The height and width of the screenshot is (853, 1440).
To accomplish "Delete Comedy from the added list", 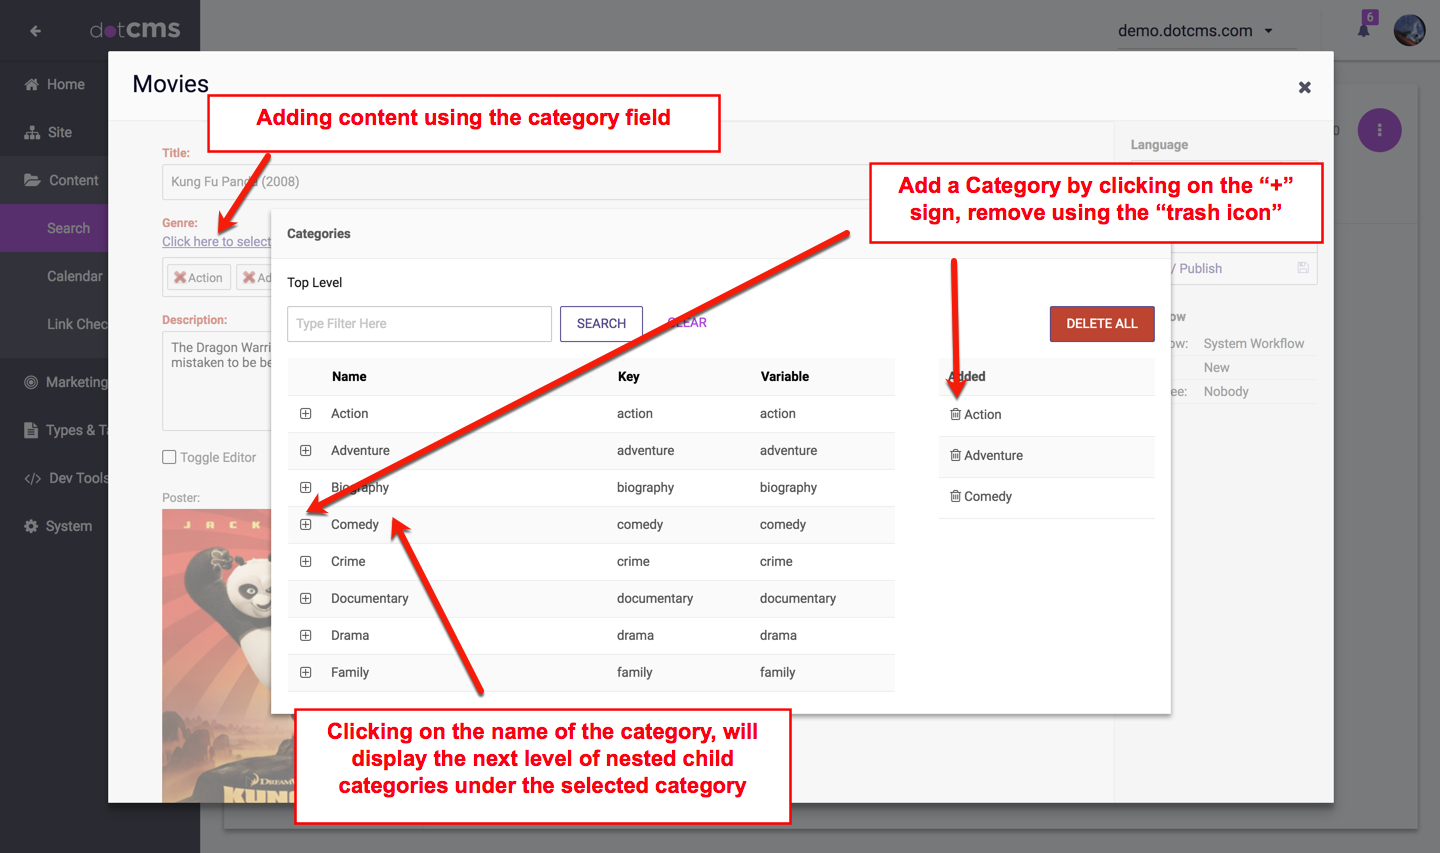I will 955,496.
